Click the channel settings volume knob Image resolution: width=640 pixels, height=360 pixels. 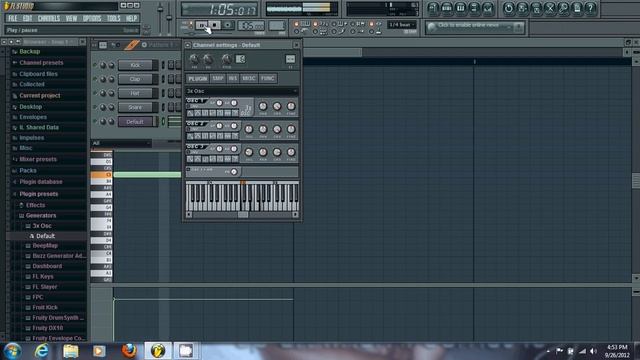208,59
